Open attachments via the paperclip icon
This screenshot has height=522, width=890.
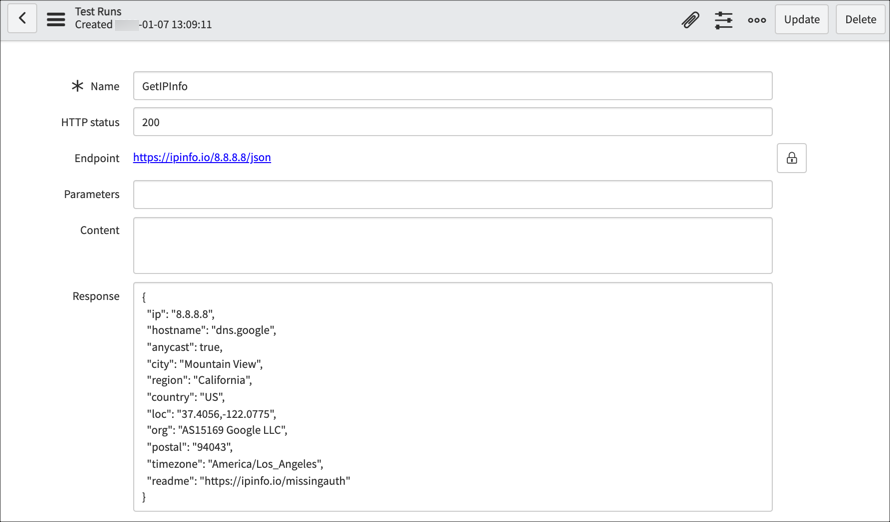point(690,20)
